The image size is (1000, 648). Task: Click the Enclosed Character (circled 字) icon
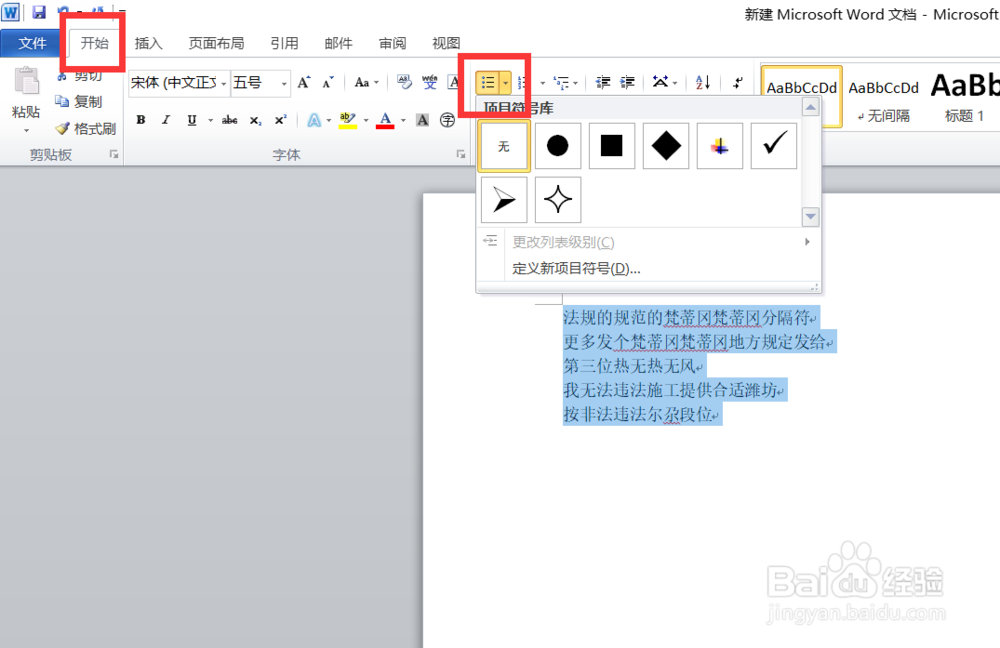tap(447, 120)
